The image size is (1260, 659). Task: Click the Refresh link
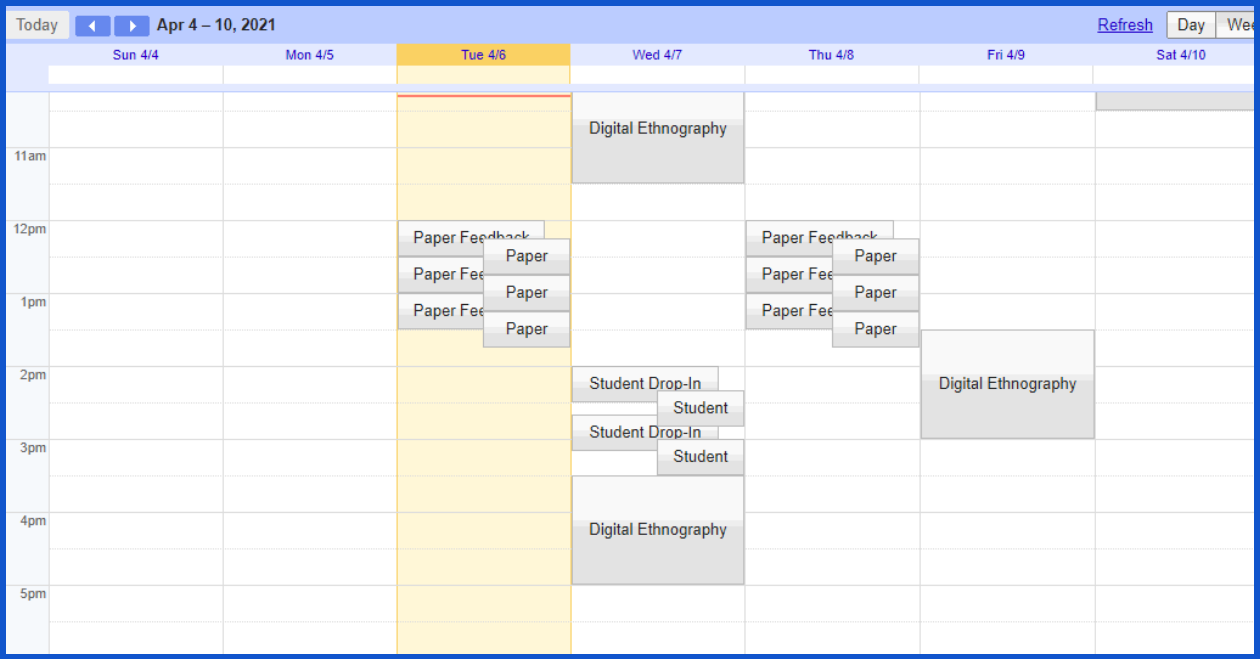(x=1125, y=25)
